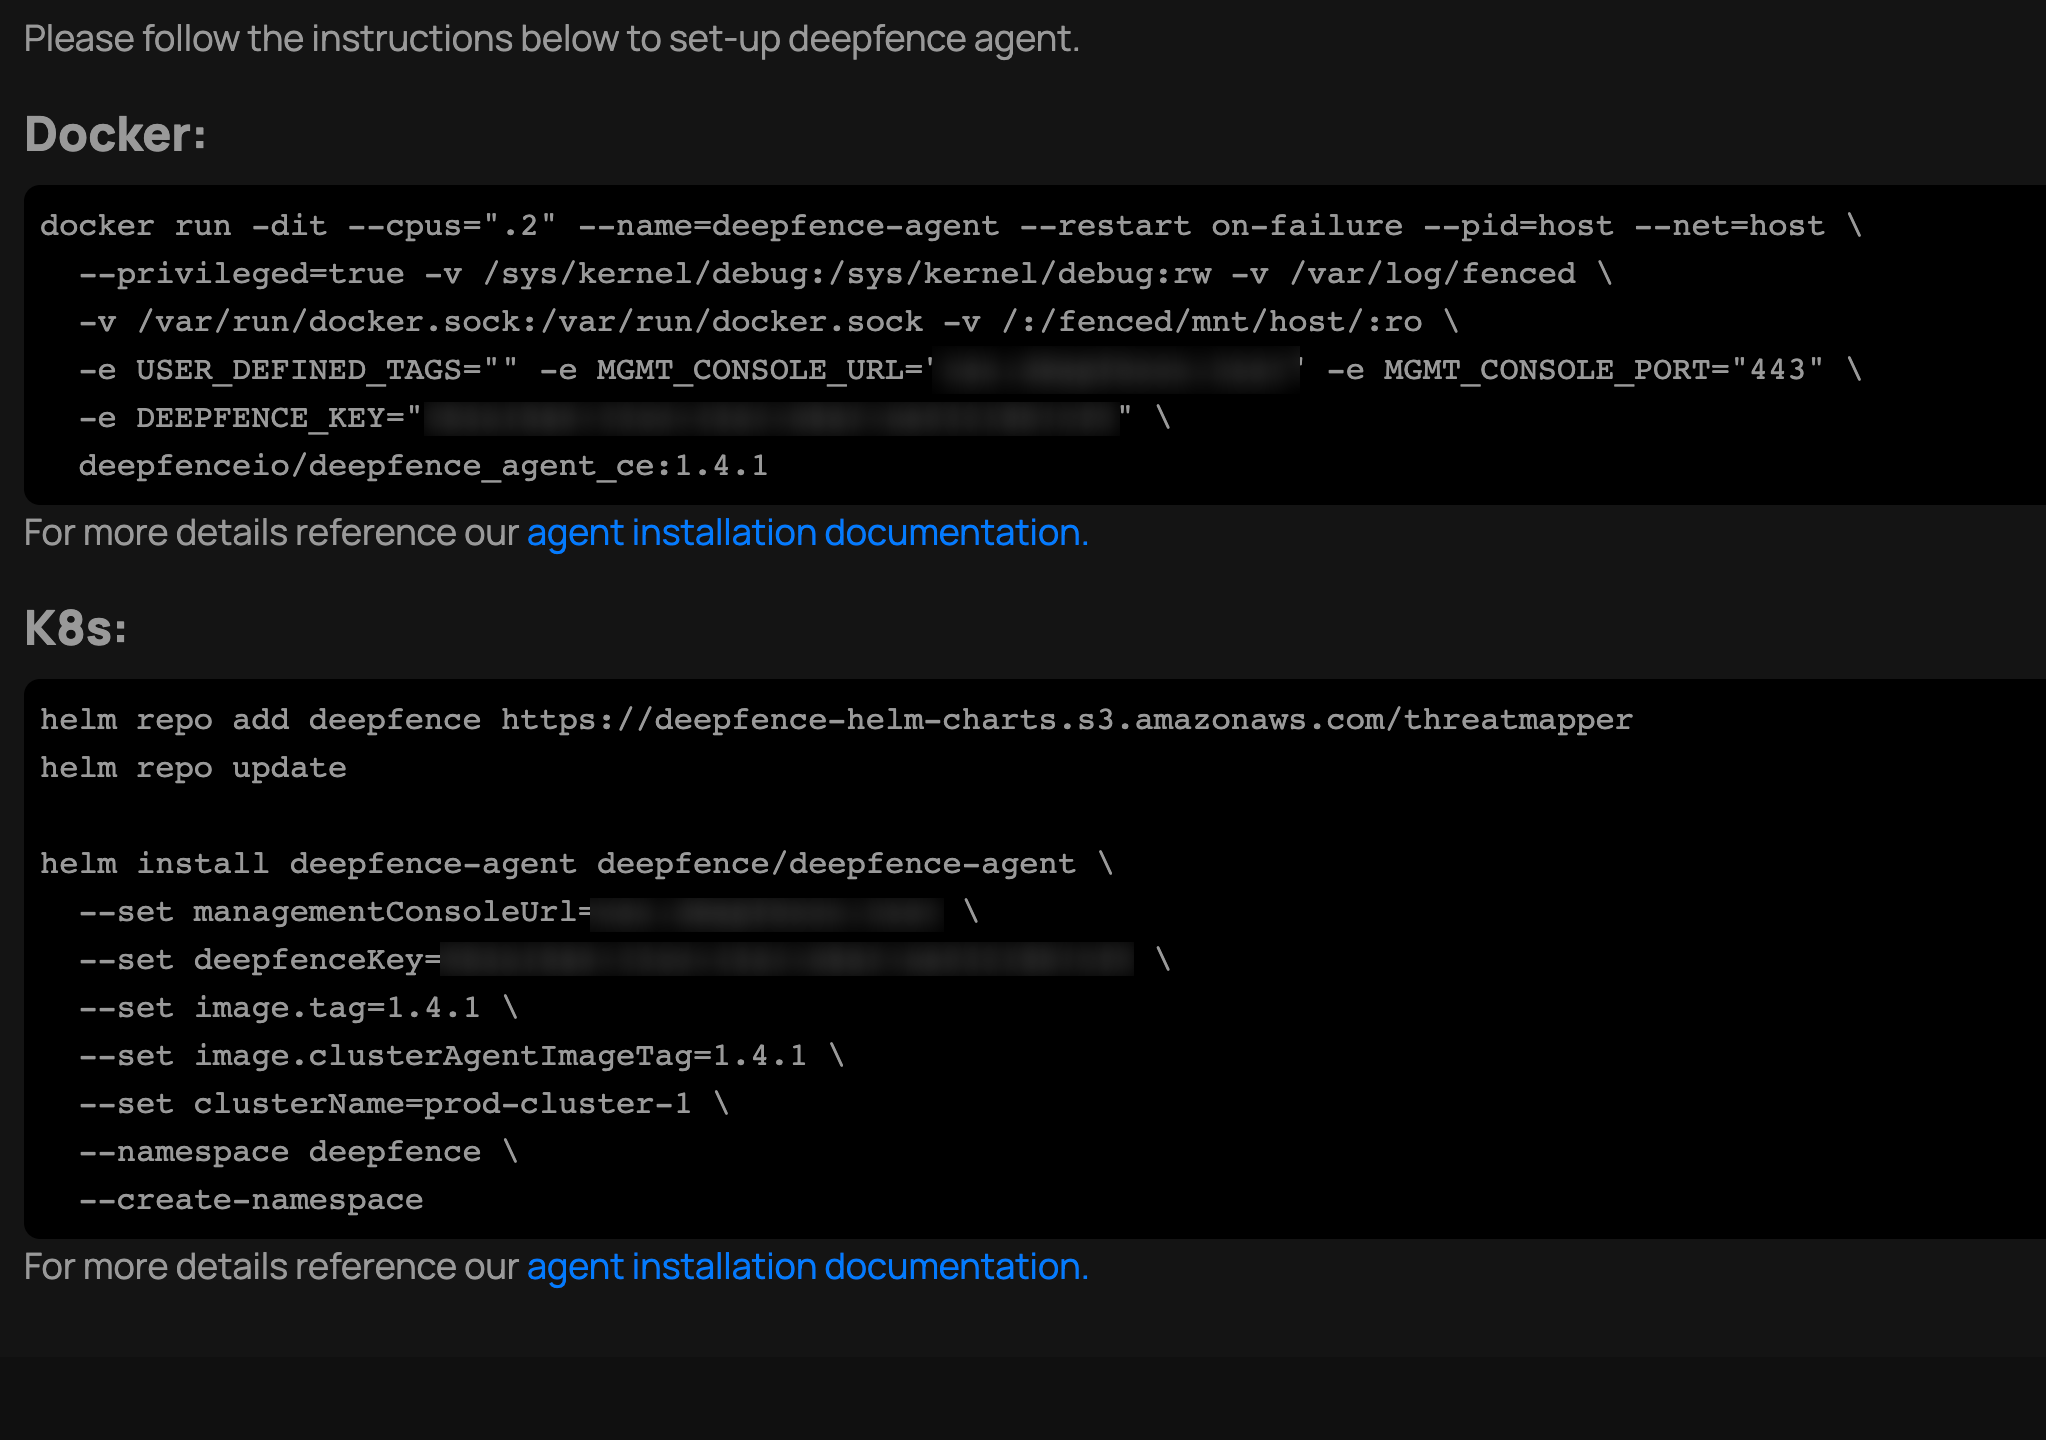Click the helm repo add deepfence command
The image size is (2046, 1440).
coord(835,719)
